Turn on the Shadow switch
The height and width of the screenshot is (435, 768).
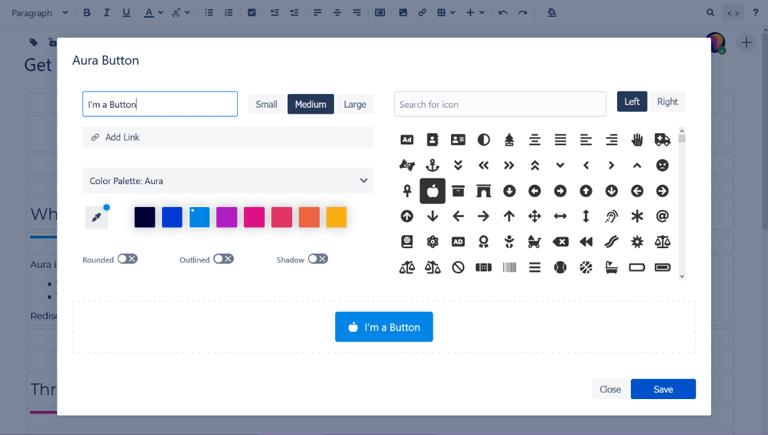click(x=318, y=259)
